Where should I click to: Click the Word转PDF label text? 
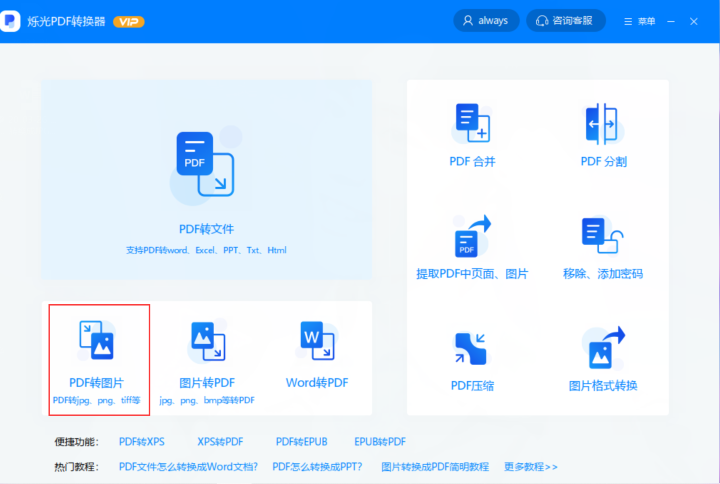(317, 383)
